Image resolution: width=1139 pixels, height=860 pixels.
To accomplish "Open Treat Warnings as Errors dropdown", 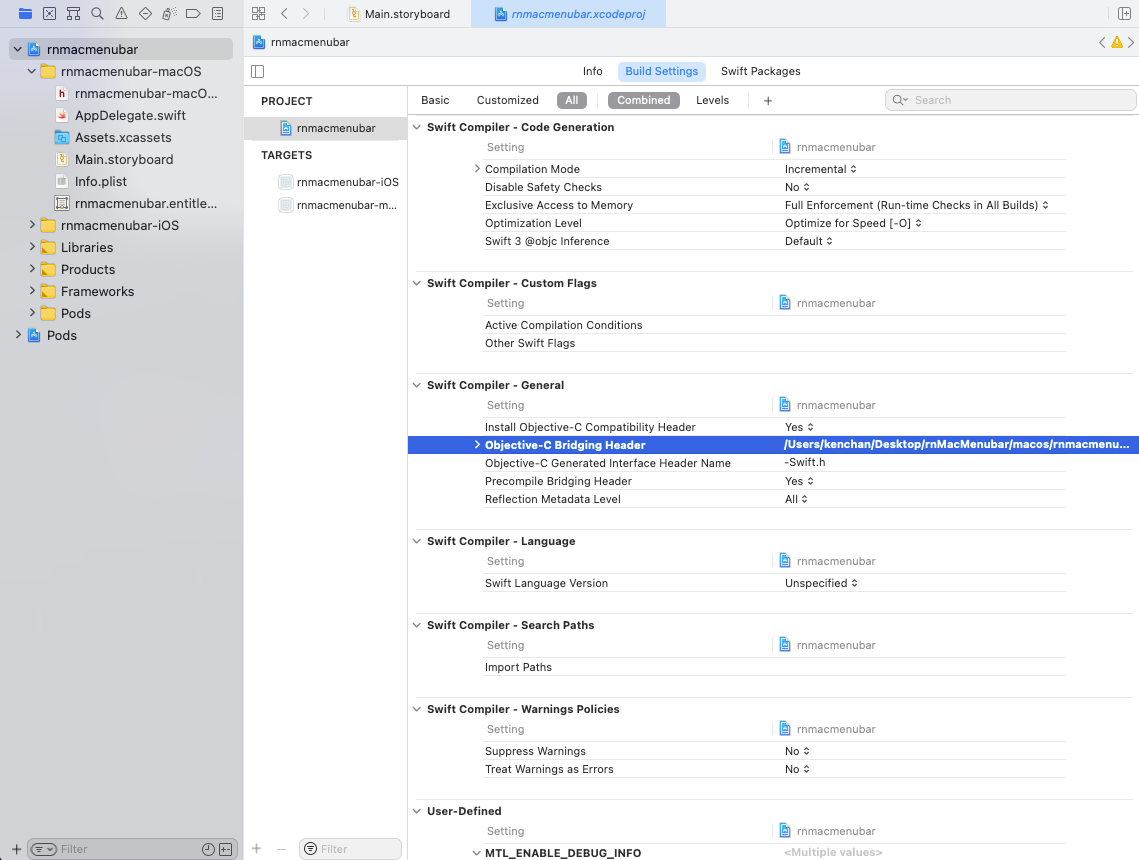I will click(798, 769).
